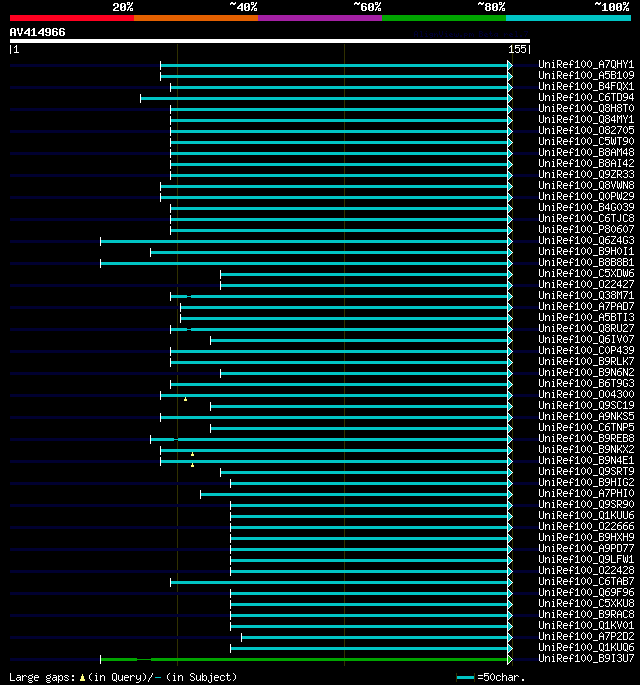
Task: Select the UniRef100_B6T9G3 label
Action: point(586,383)
